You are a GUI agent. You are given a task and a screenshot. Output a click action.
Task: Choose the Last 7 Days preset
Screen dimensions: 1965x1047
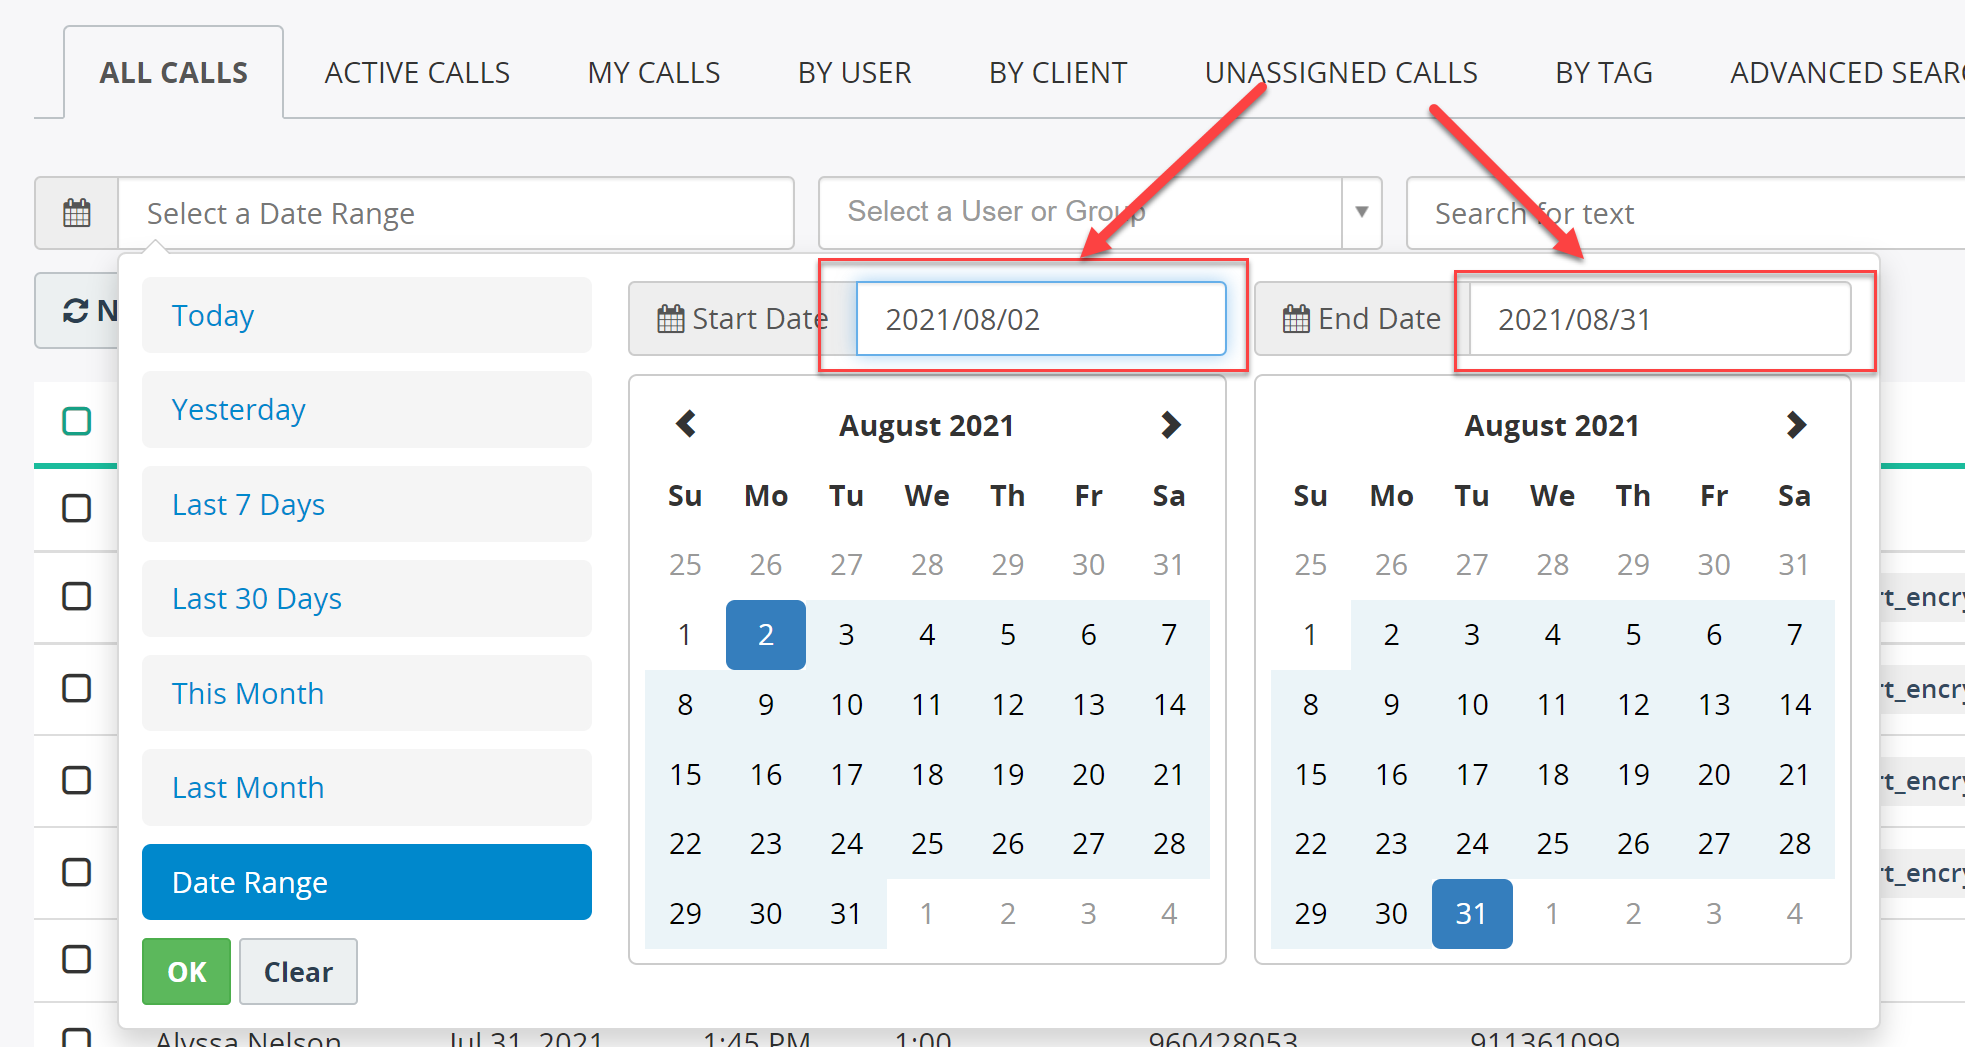pos(367,504)
